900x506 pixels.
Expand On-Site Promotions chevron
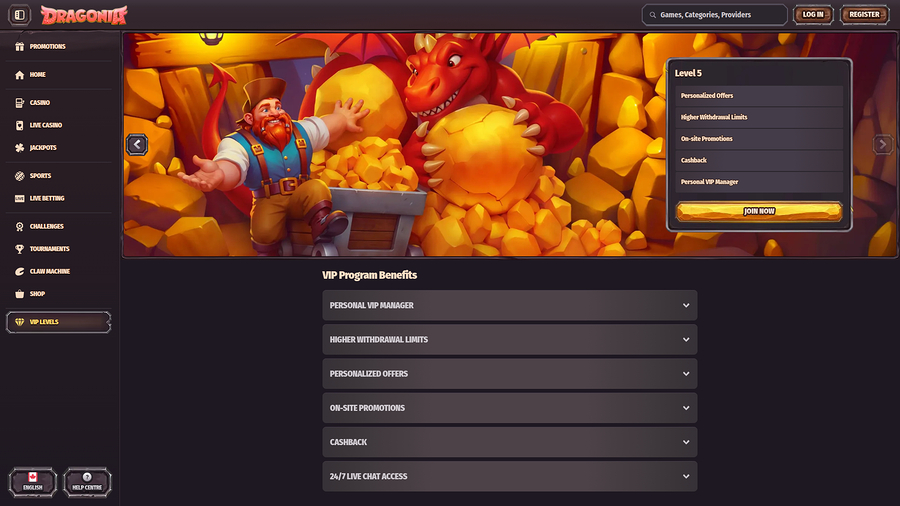point(686,408)
